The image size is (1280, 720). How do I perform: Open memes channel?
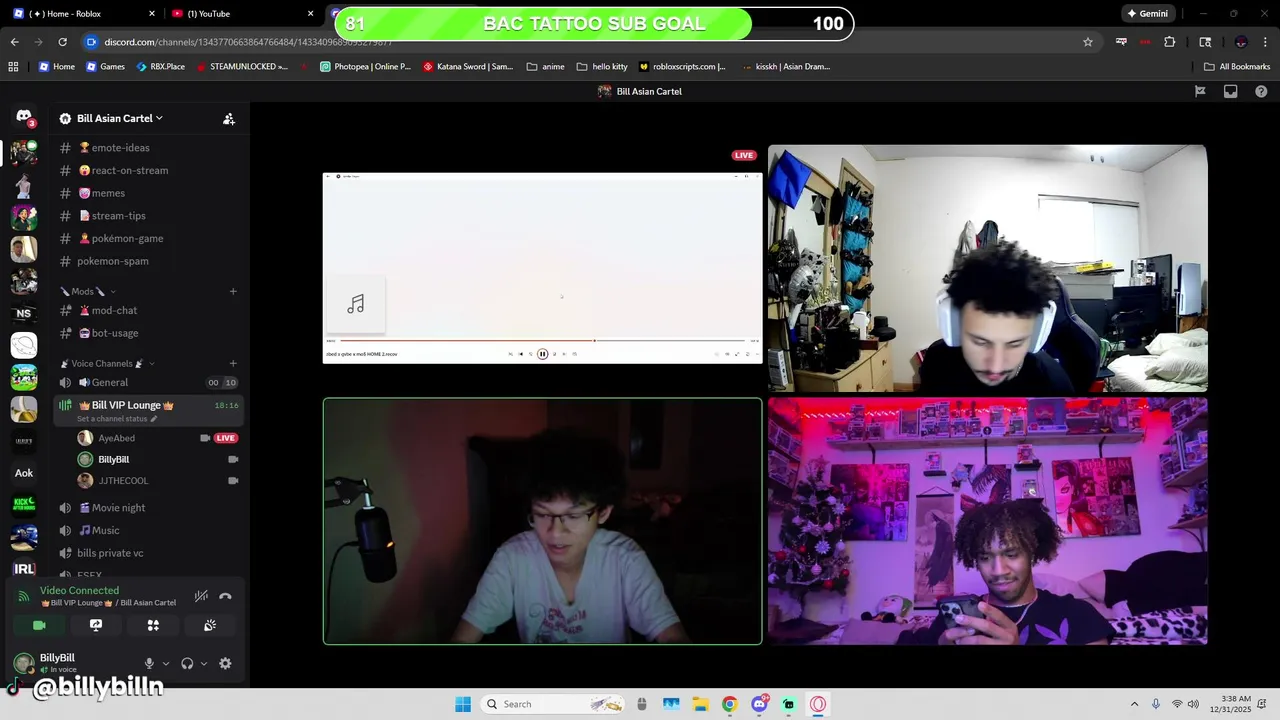149,193
